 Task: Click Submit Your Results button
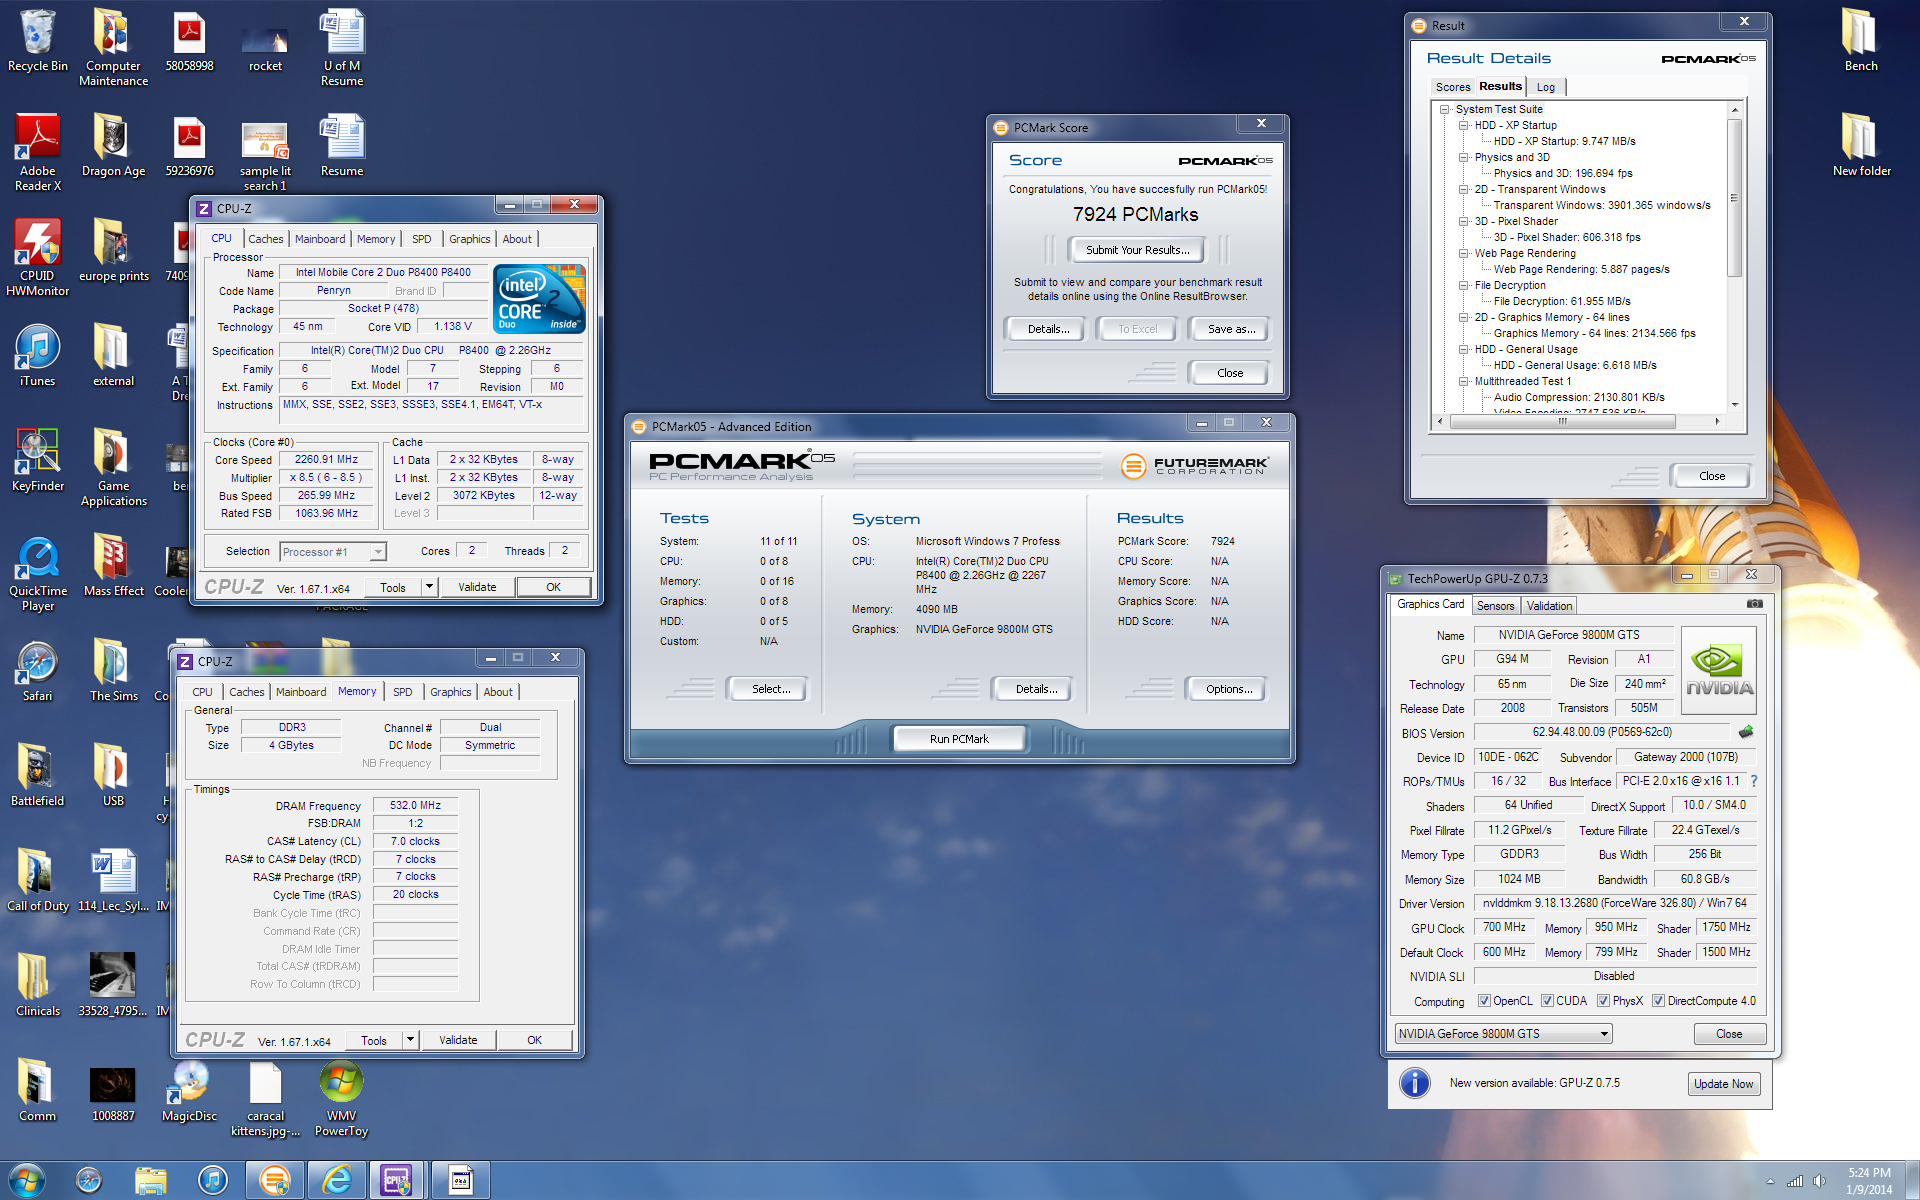1137,250
